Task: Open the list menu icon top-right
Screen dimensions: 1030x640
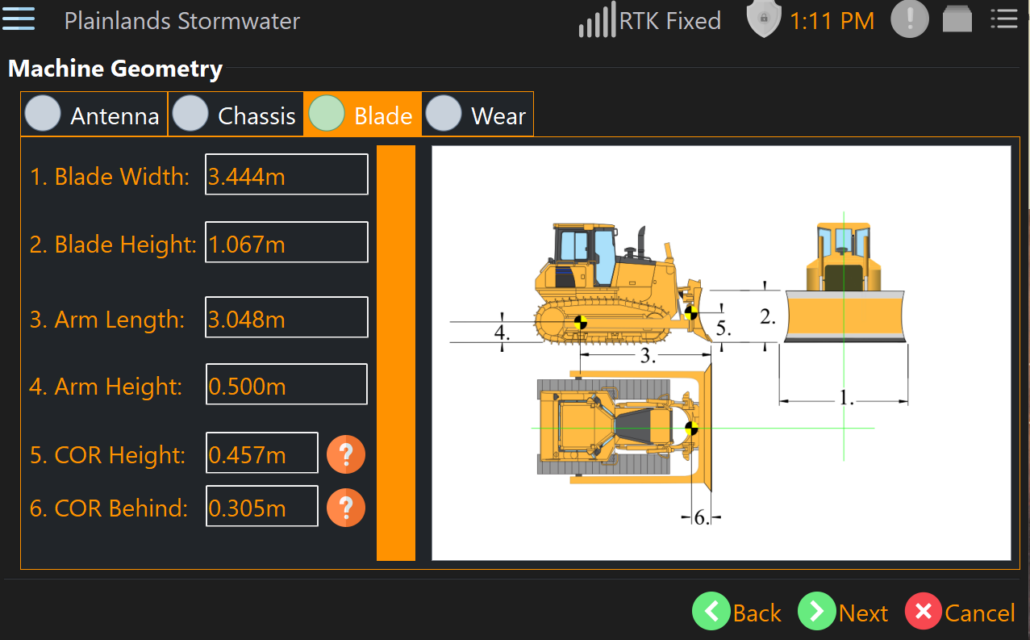Action: (1003, 19)
